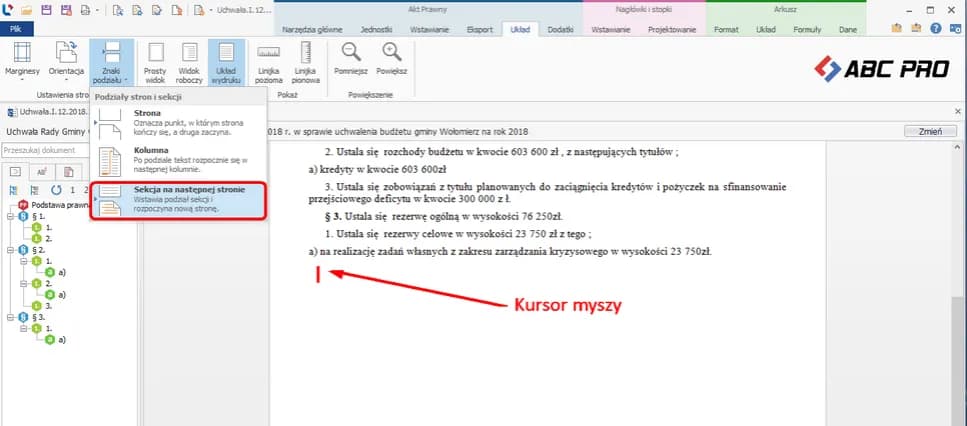This screenshot has height=426, width=967.
Task: Focus the Przeszukaj dokument search field
Action: [x=46, y=150]
